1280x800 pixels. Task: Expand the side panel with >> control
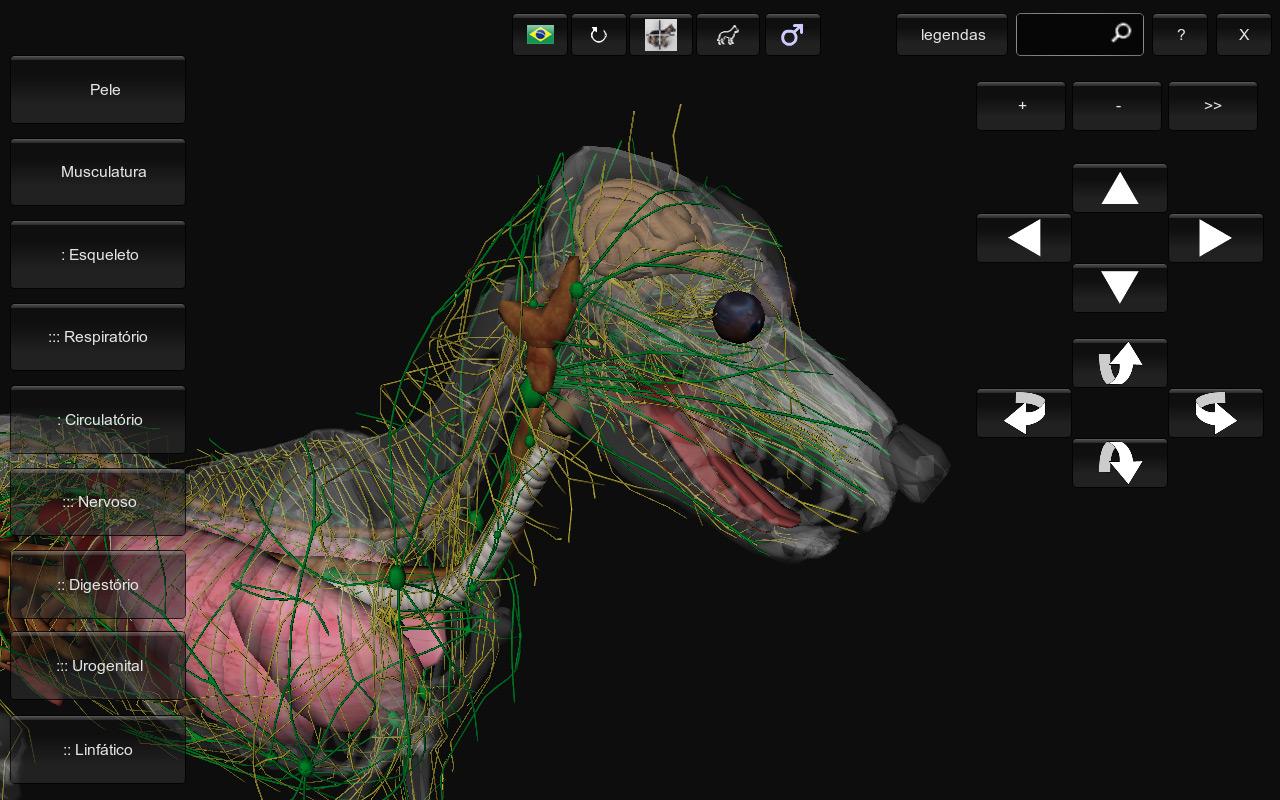coord(1212,105)
